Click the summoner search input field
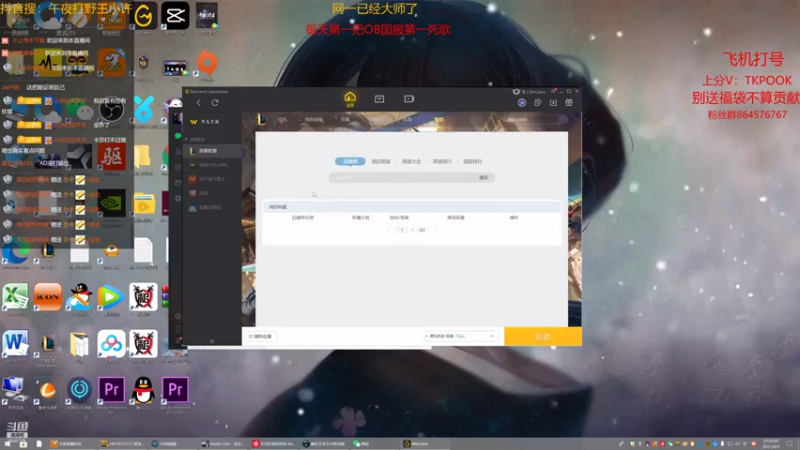800x450 pixels. (x=402, y=178)
